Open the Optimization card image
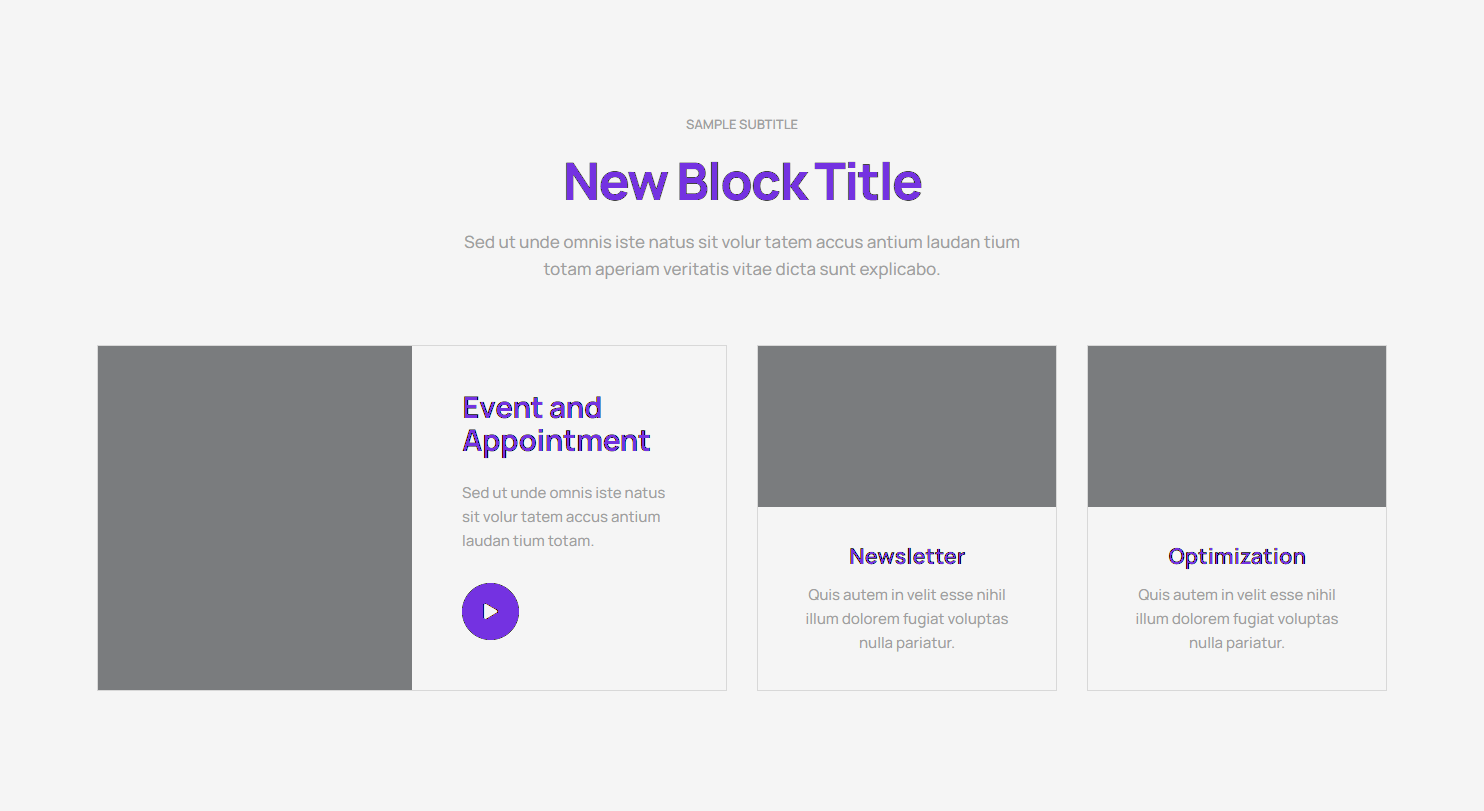 point(1236,426)
